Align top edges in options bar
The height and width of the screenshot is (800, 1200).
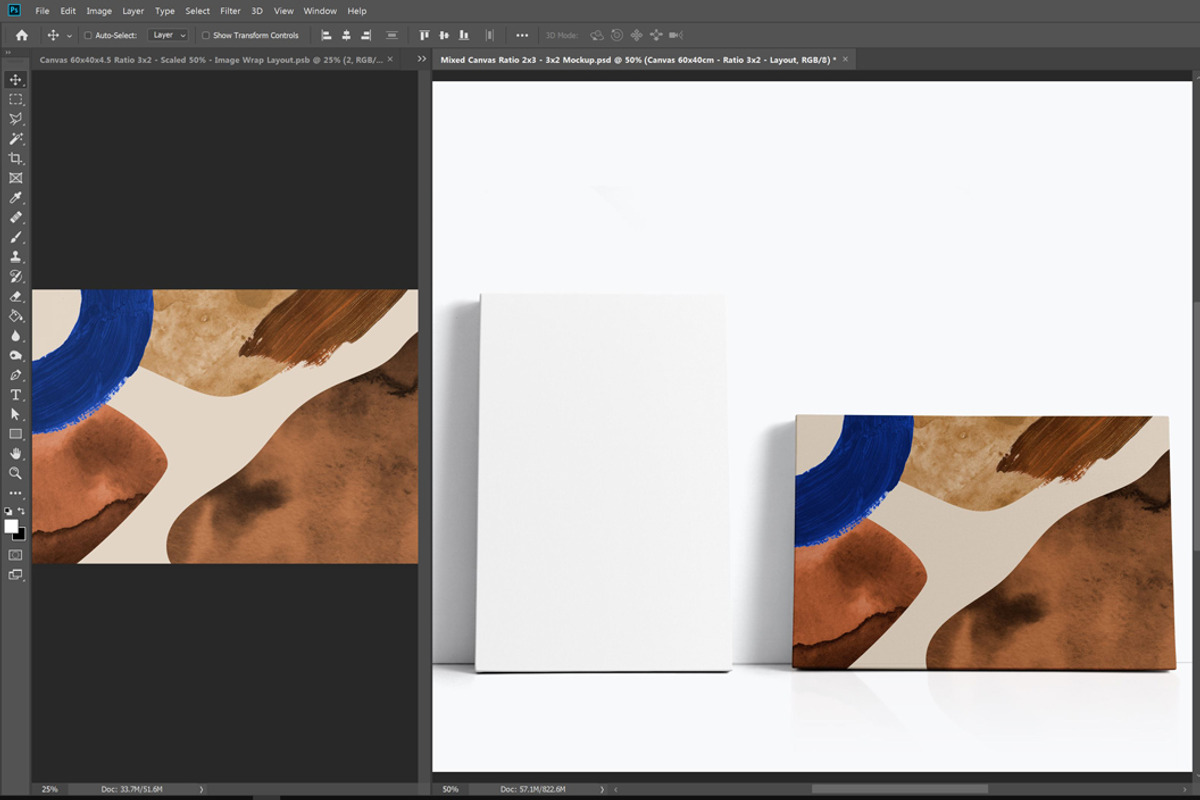coord(425,35)
